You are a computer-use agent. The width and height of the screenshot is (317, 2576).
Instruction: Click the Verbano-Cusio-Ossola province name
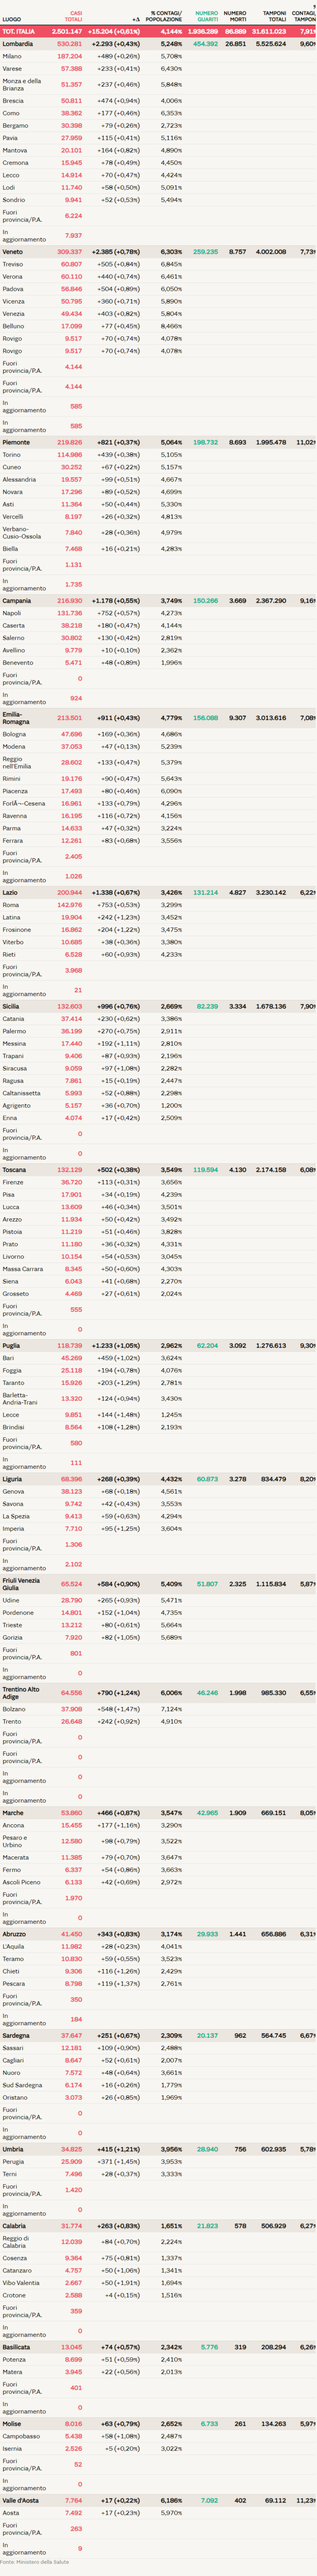pyautogui.click(x=22, y=532)
